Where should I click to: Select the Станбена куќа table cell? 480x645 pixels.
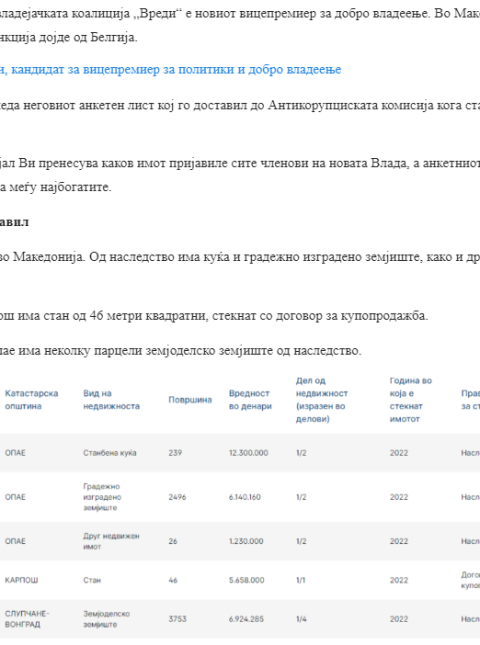pyautogui.click(x=110, y=453)
